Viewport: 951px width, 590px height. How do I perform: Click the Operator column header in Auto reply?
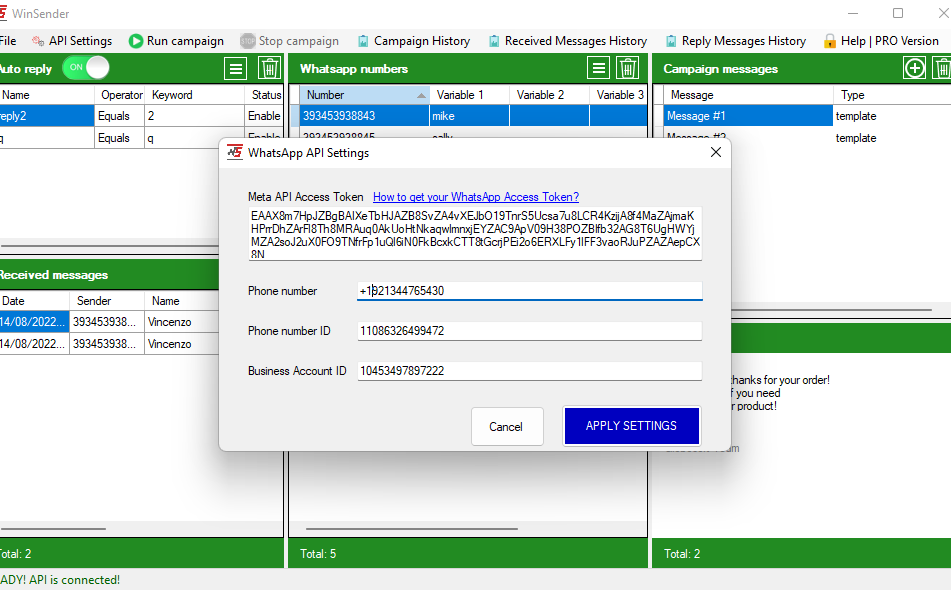click(119, 95)
